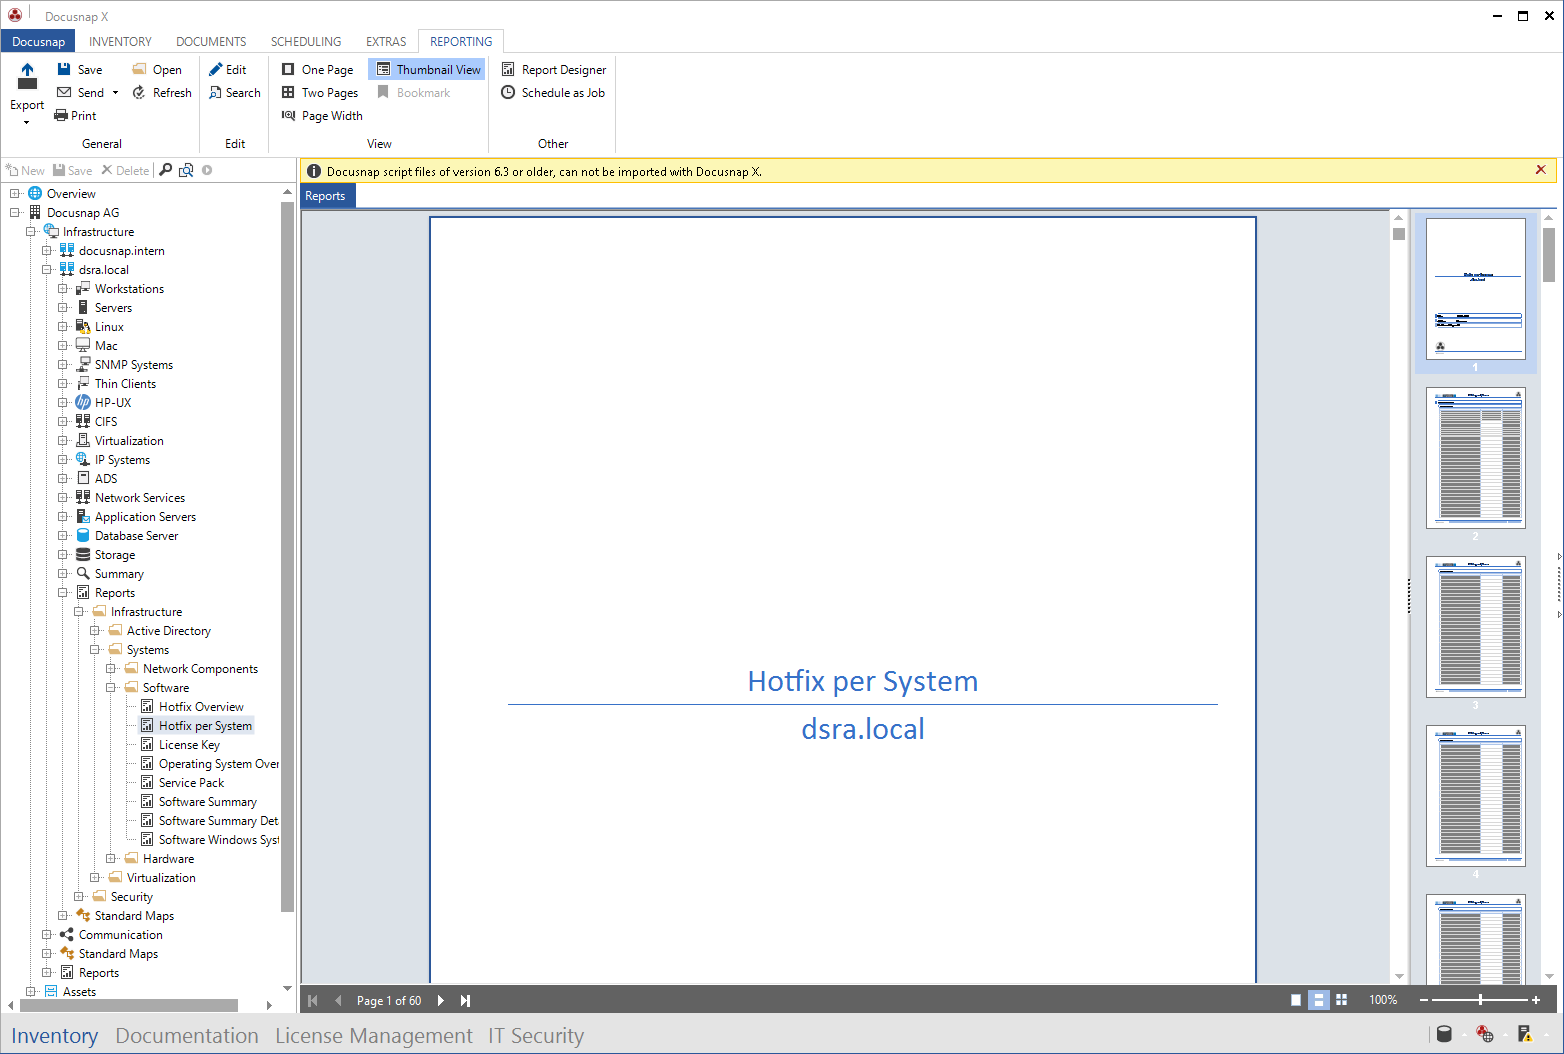
Task: Toggle Thumbnail View in ribbon
Action: 427,69
